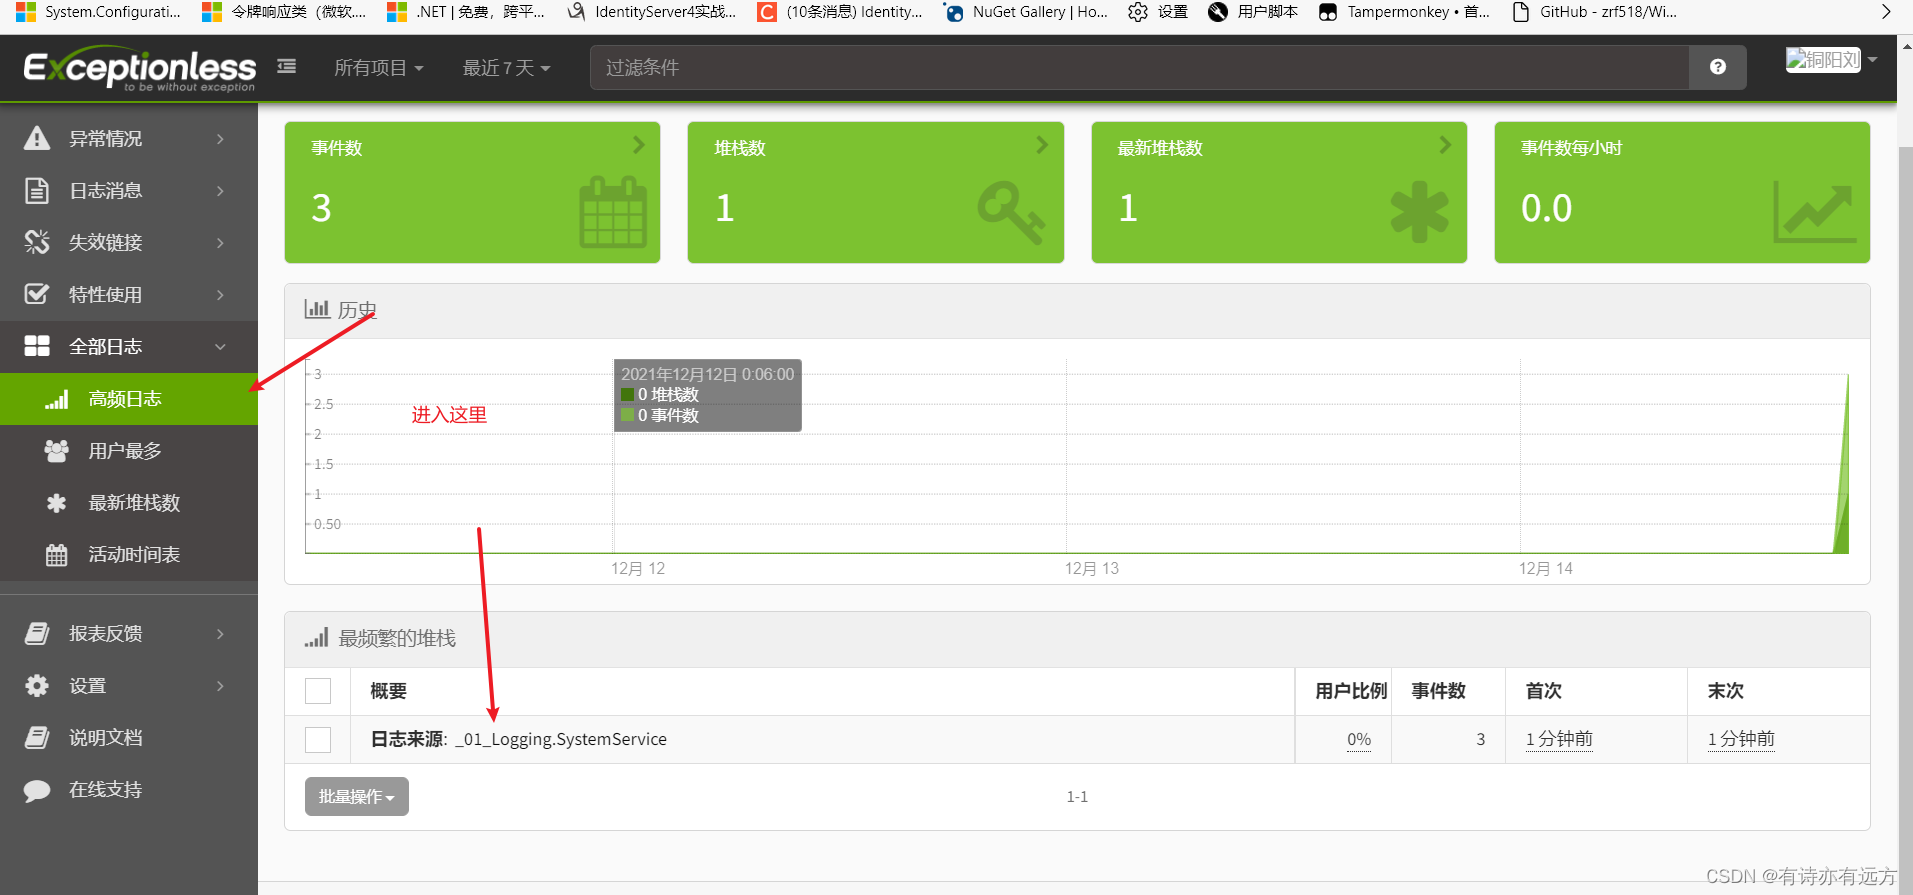The height and width of the screenshot is (895, 1913).
Task: Click the gear icon beside 设置 in sidebar
Action: point(37,685)
